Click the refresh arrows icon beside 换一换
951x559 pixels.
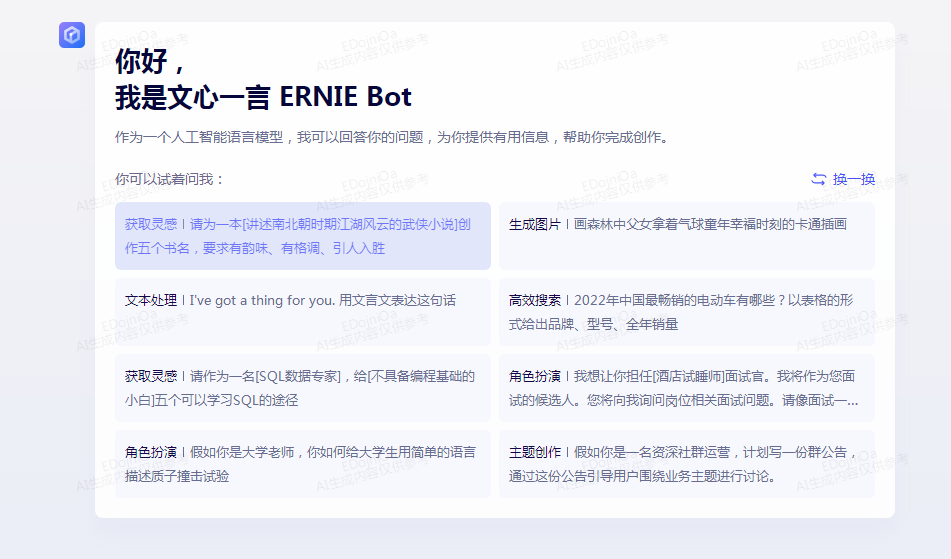818,179
